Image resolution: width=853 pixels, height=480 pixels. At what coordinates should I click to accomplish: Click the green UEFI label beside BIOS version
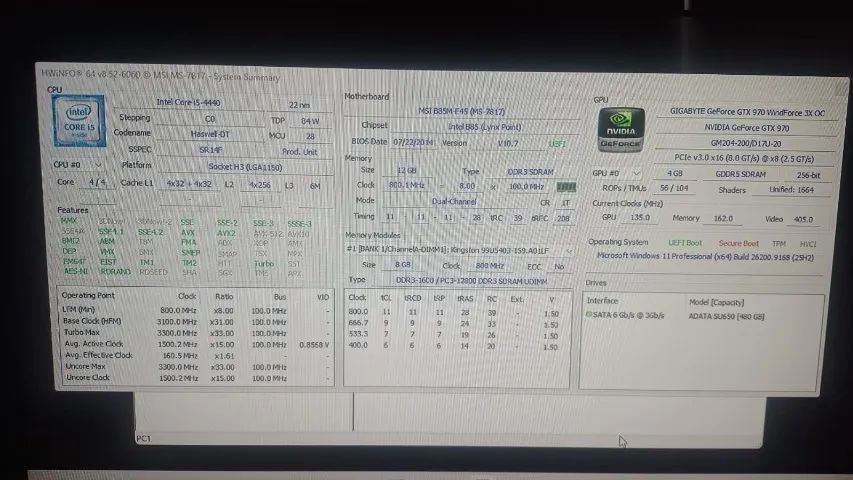[x=557, y=144]
